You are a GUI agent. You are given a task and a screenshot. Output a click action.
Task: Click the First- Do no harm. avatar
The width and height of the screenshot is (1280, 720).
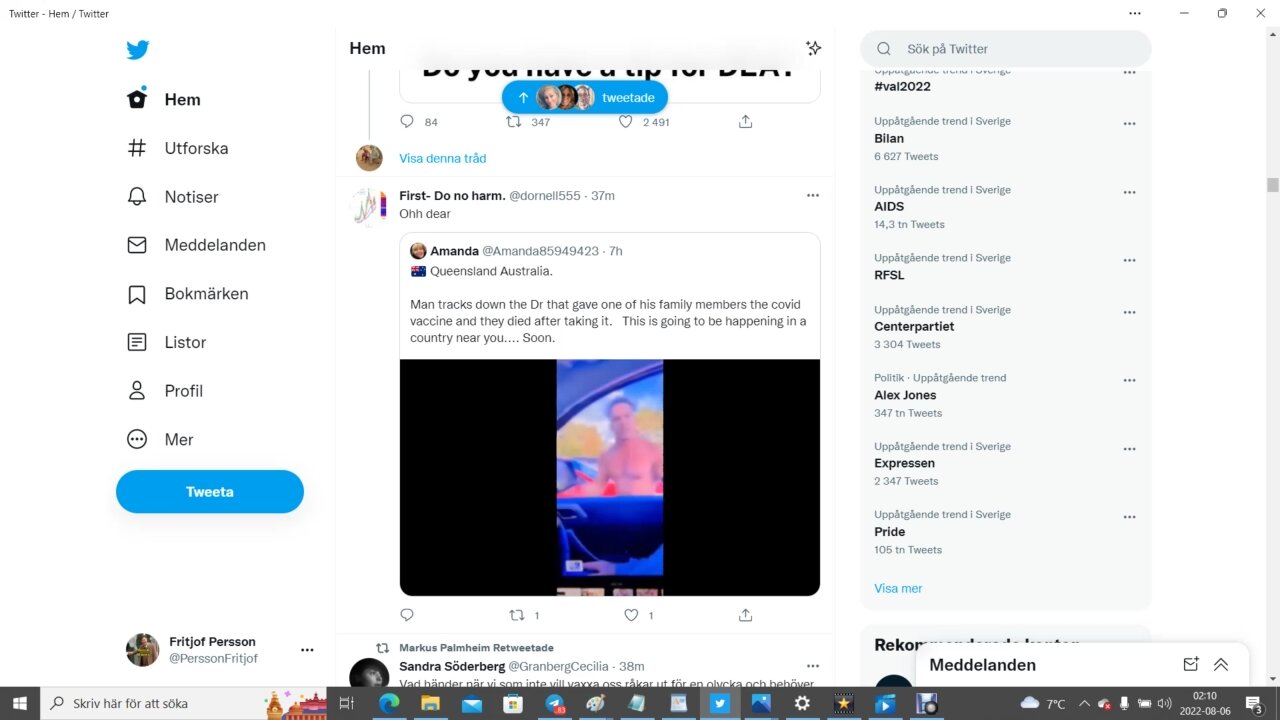(369, 207)
